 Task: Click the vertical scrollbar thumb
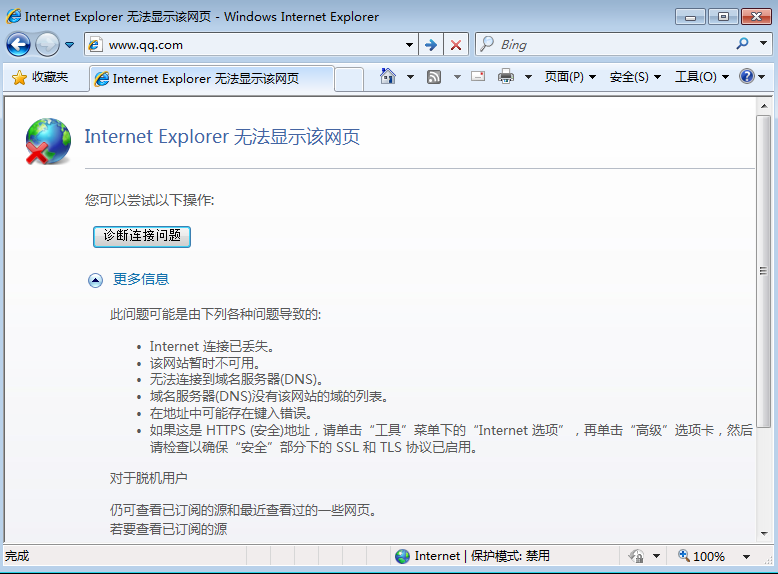coord(764,271)
